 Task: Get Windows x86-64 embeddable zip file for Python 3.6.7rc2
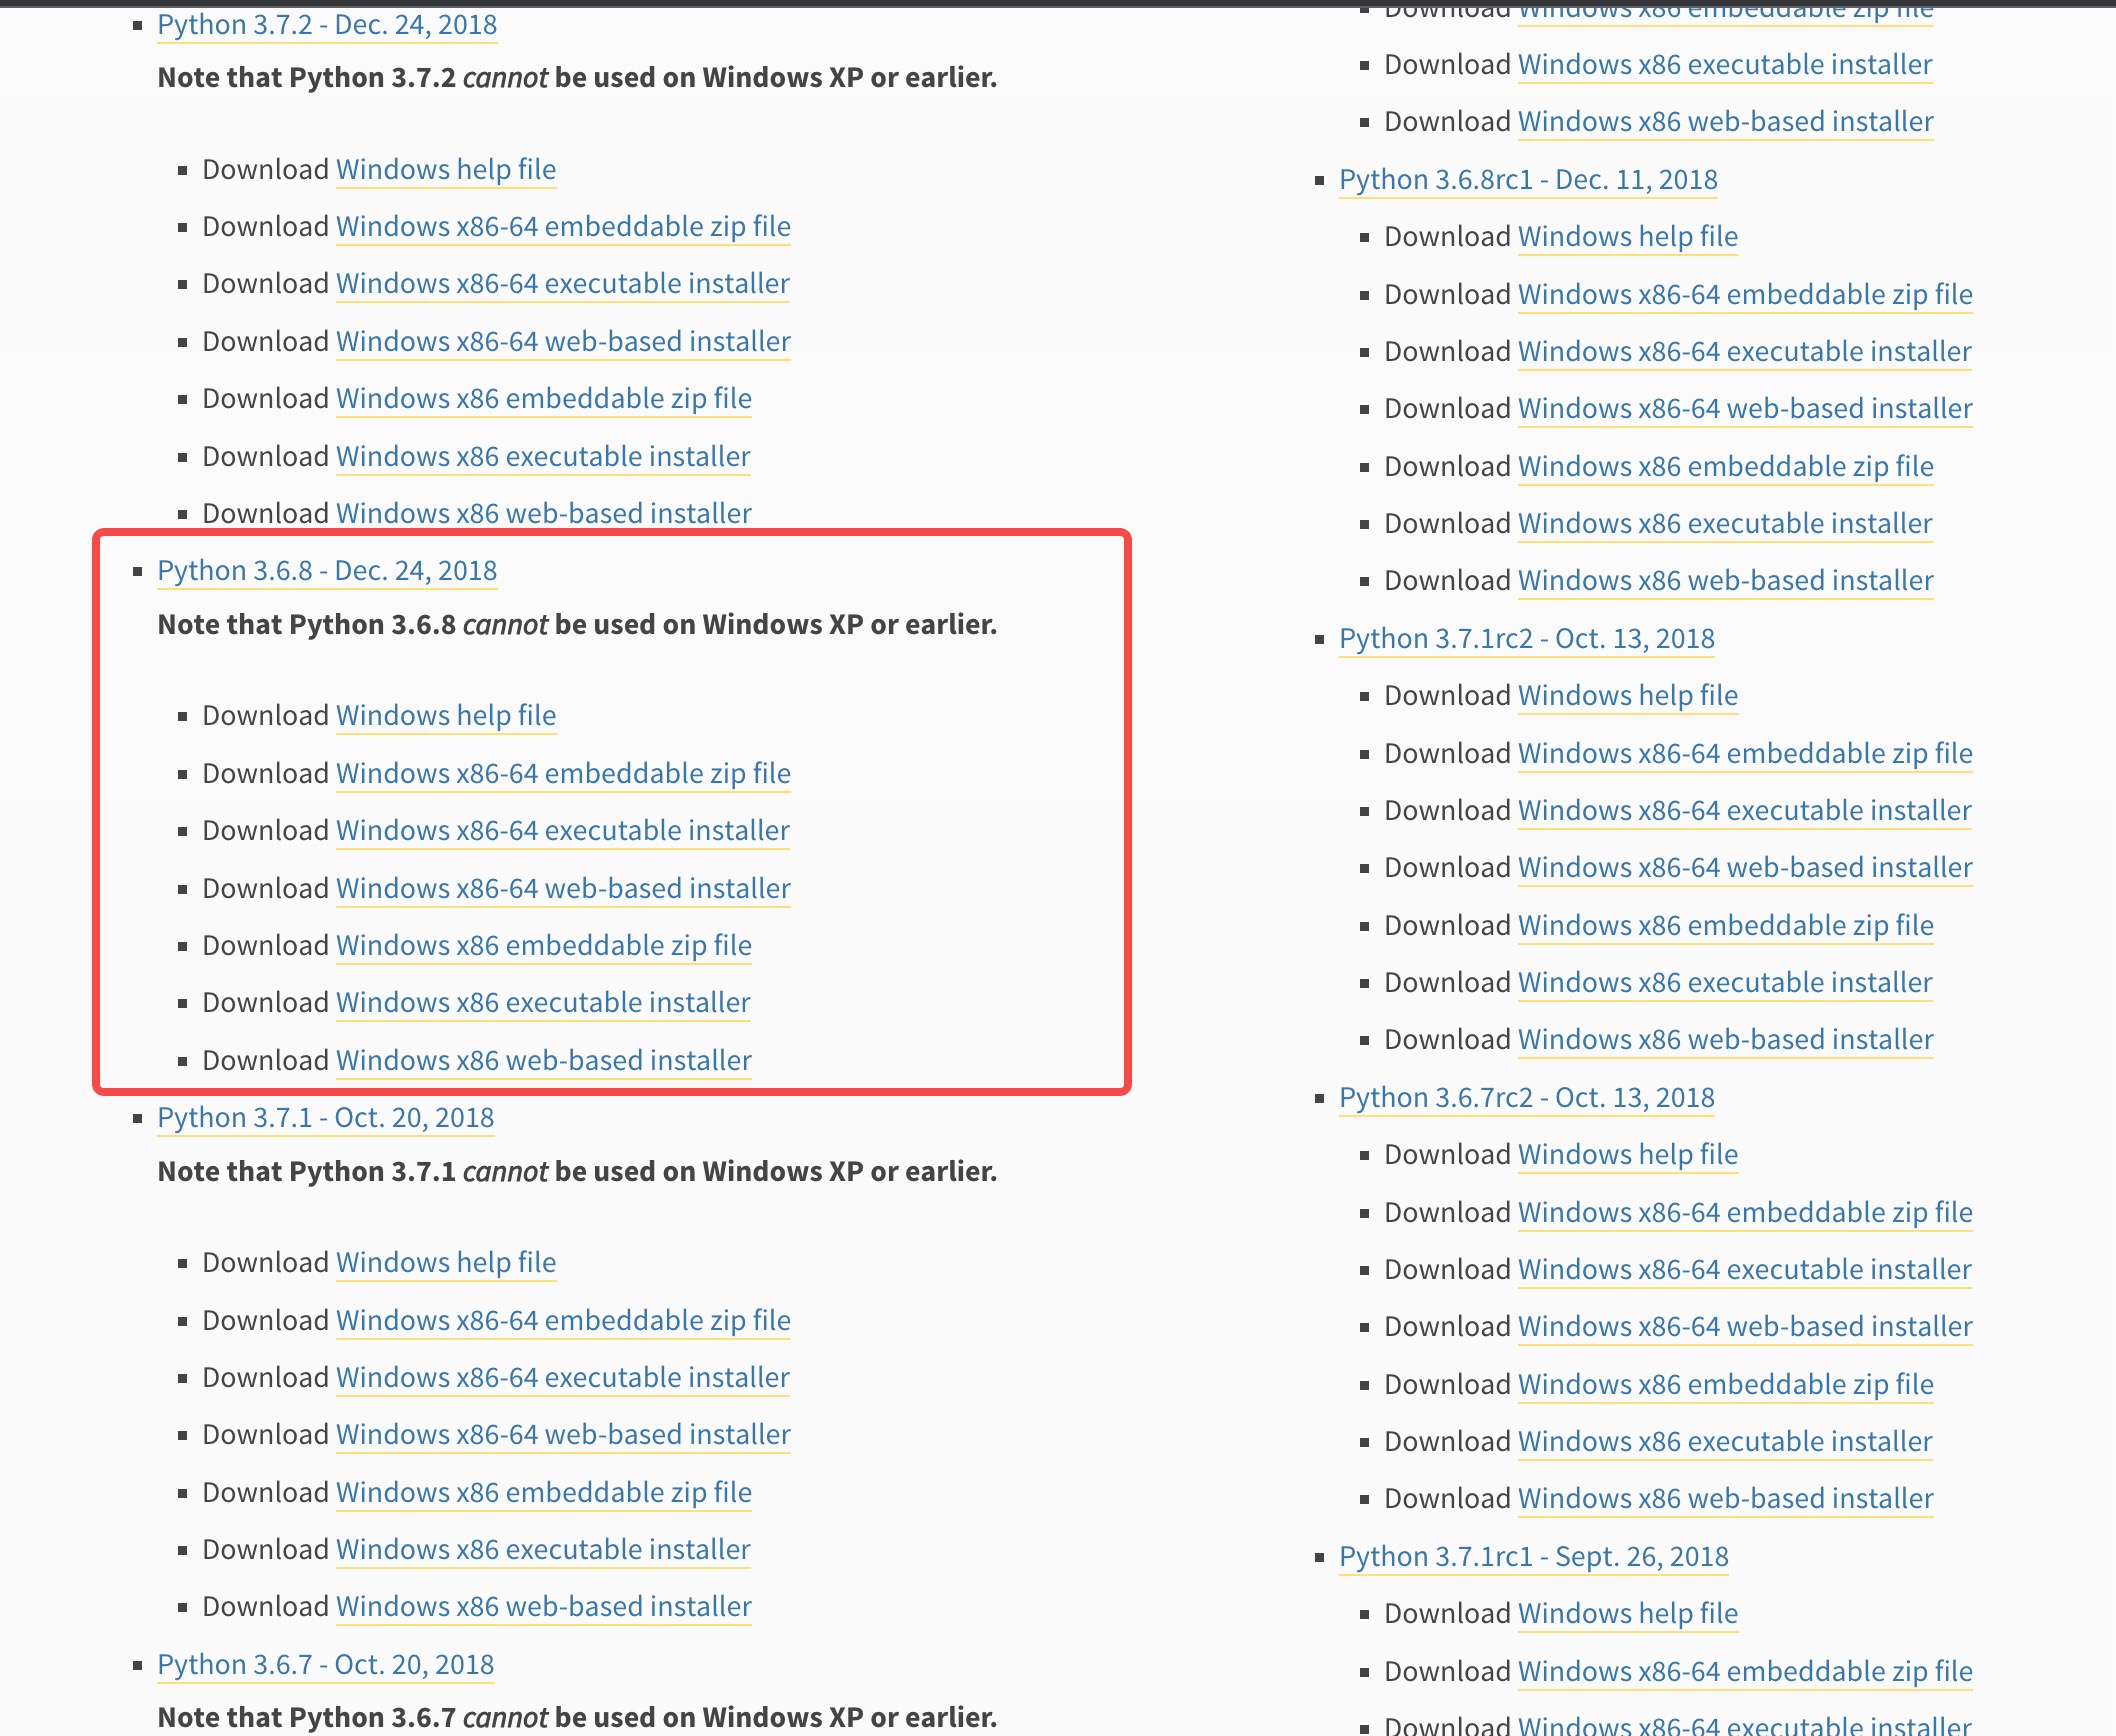[x=1745, y=1213]
